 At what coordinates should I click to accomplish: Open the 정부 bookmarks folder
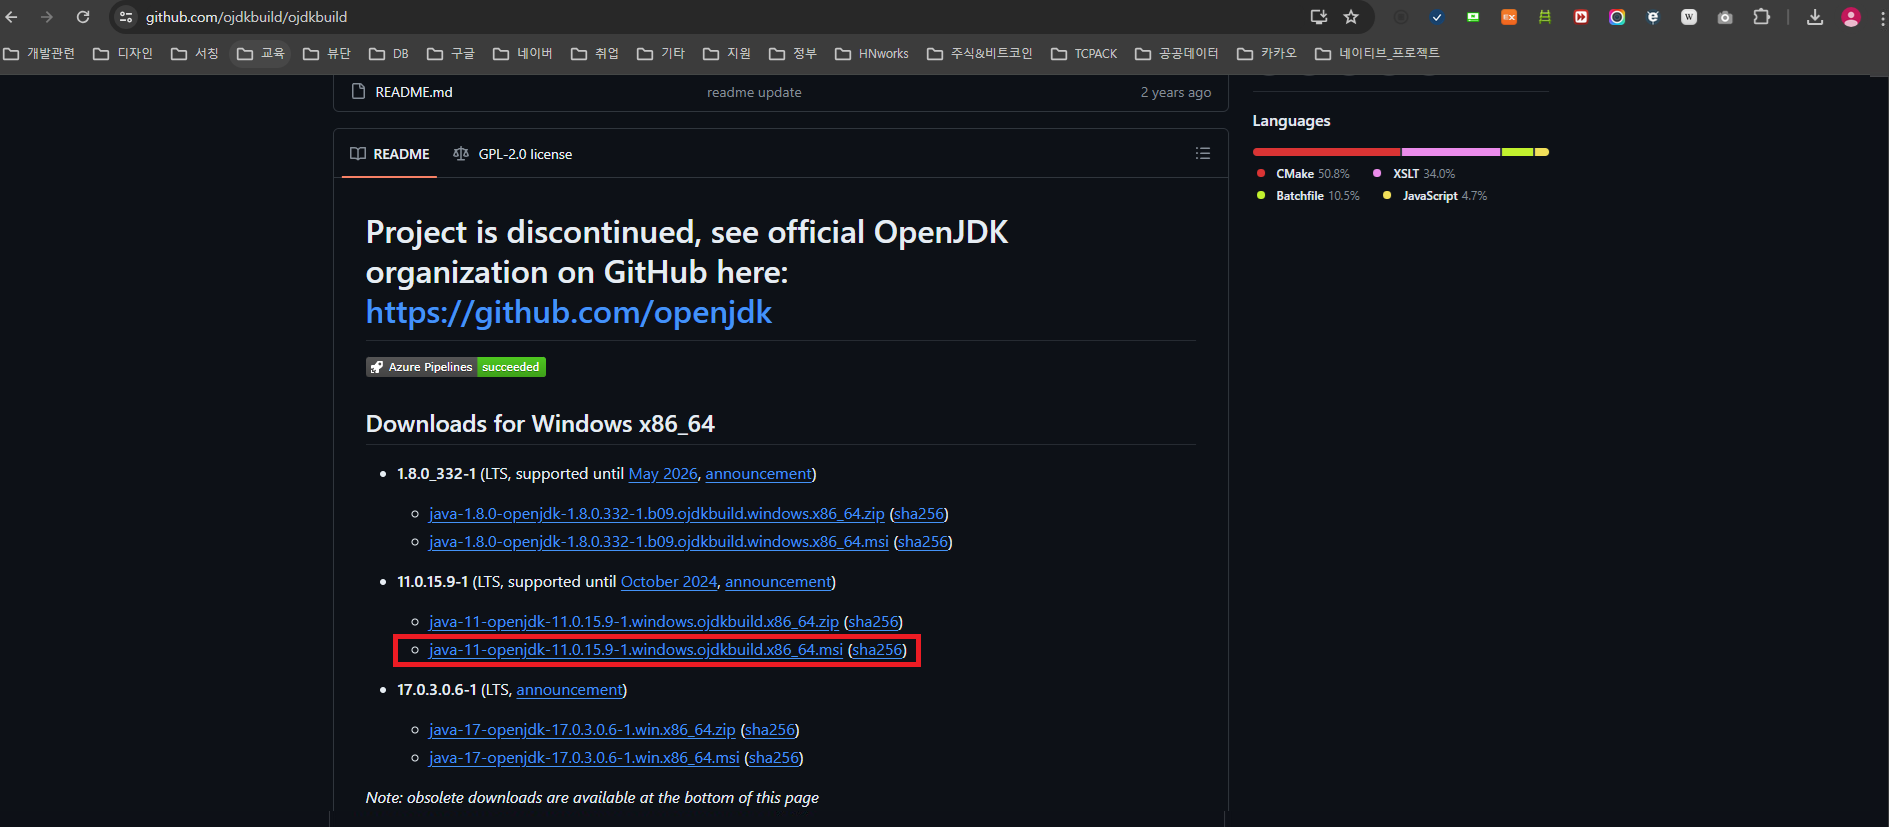coord(793,53)
